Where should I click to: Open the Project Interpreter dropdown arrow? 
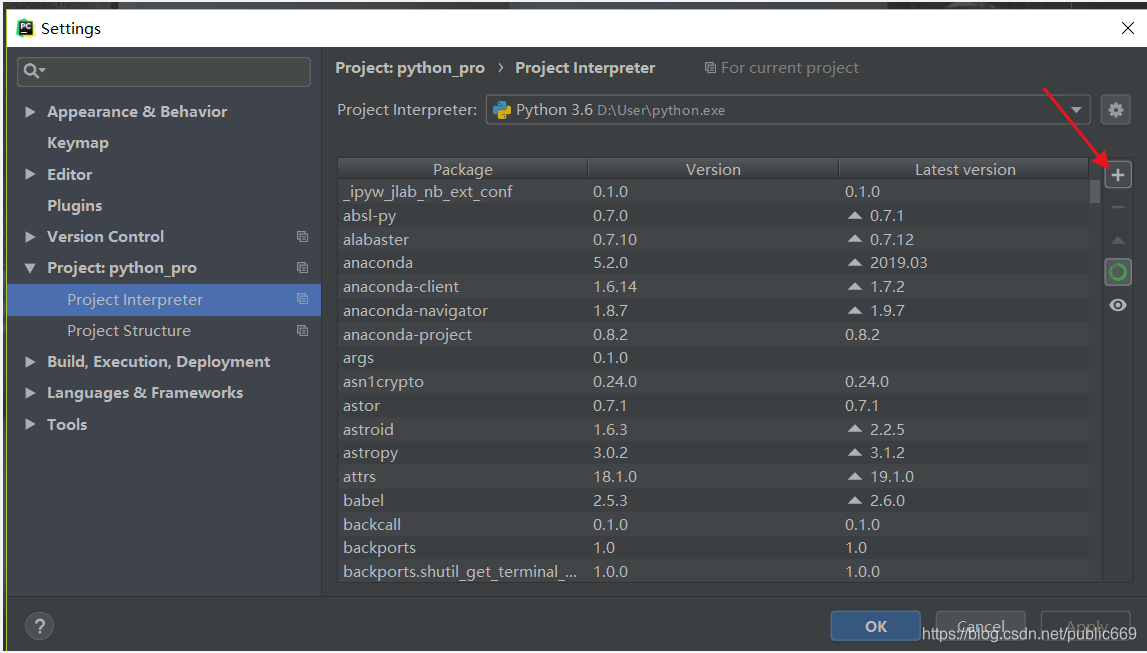pos(1076,110)
